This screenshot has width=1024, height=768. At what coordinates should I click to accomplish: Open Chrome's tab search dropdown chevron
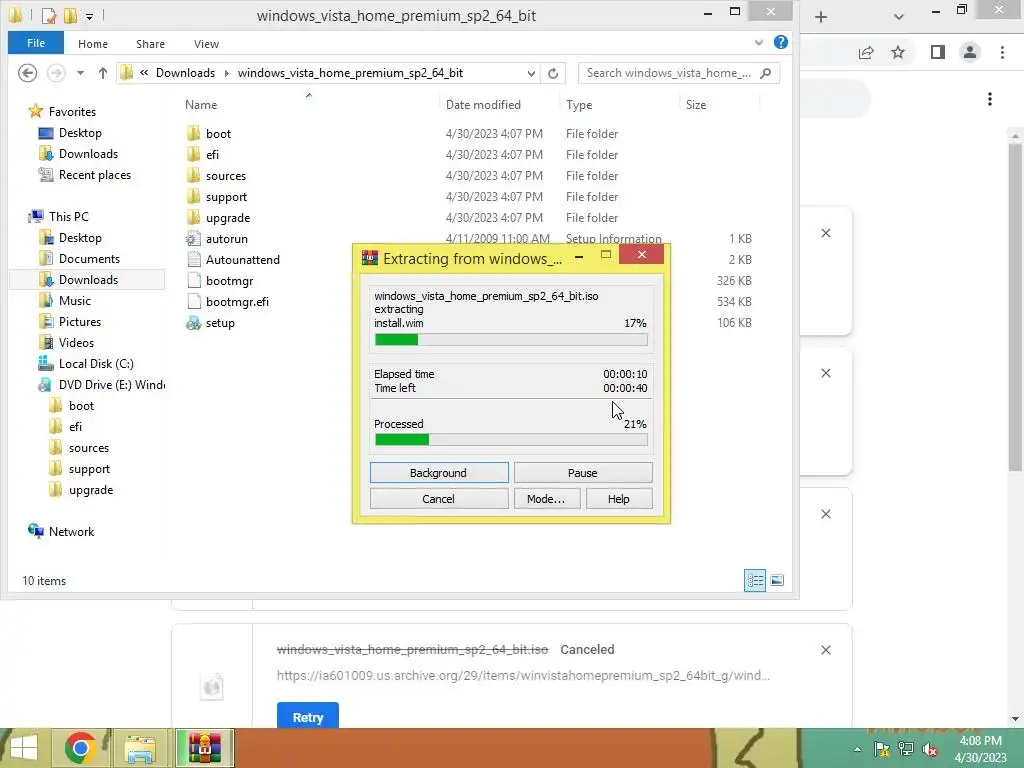click(x=899, y=18)
